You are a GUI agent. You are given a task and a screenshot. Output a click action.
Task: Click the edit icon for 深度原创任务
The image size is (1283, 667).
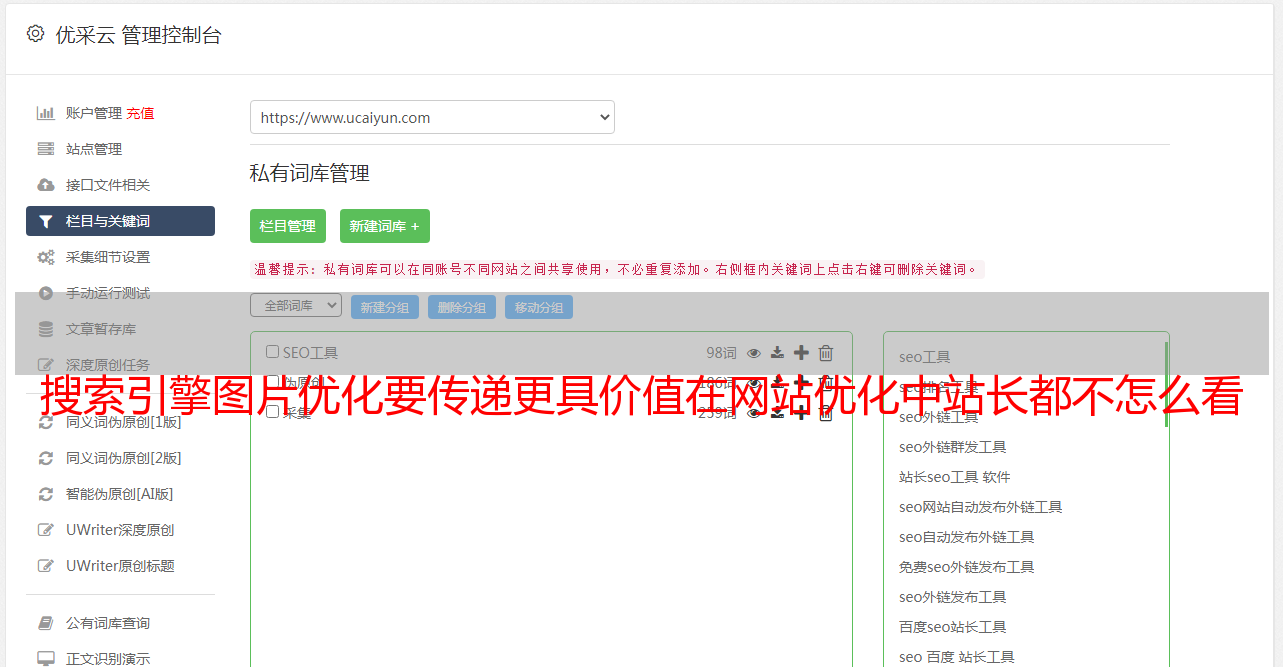pyautogui.click(x=46, y=365)
